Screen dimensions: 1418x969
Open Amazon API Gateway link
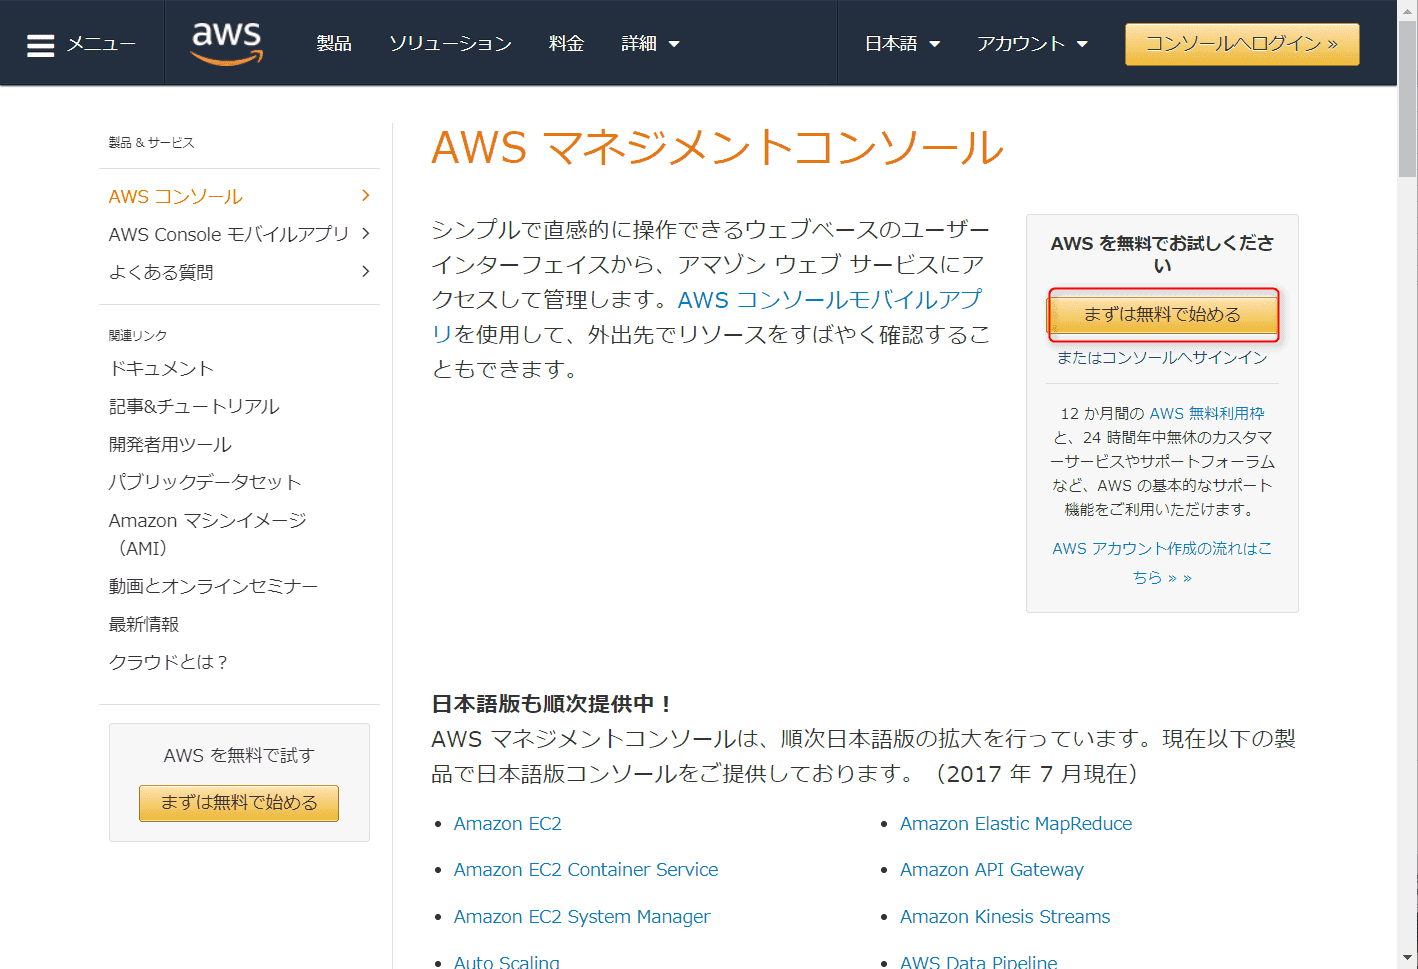coord(992,870)
